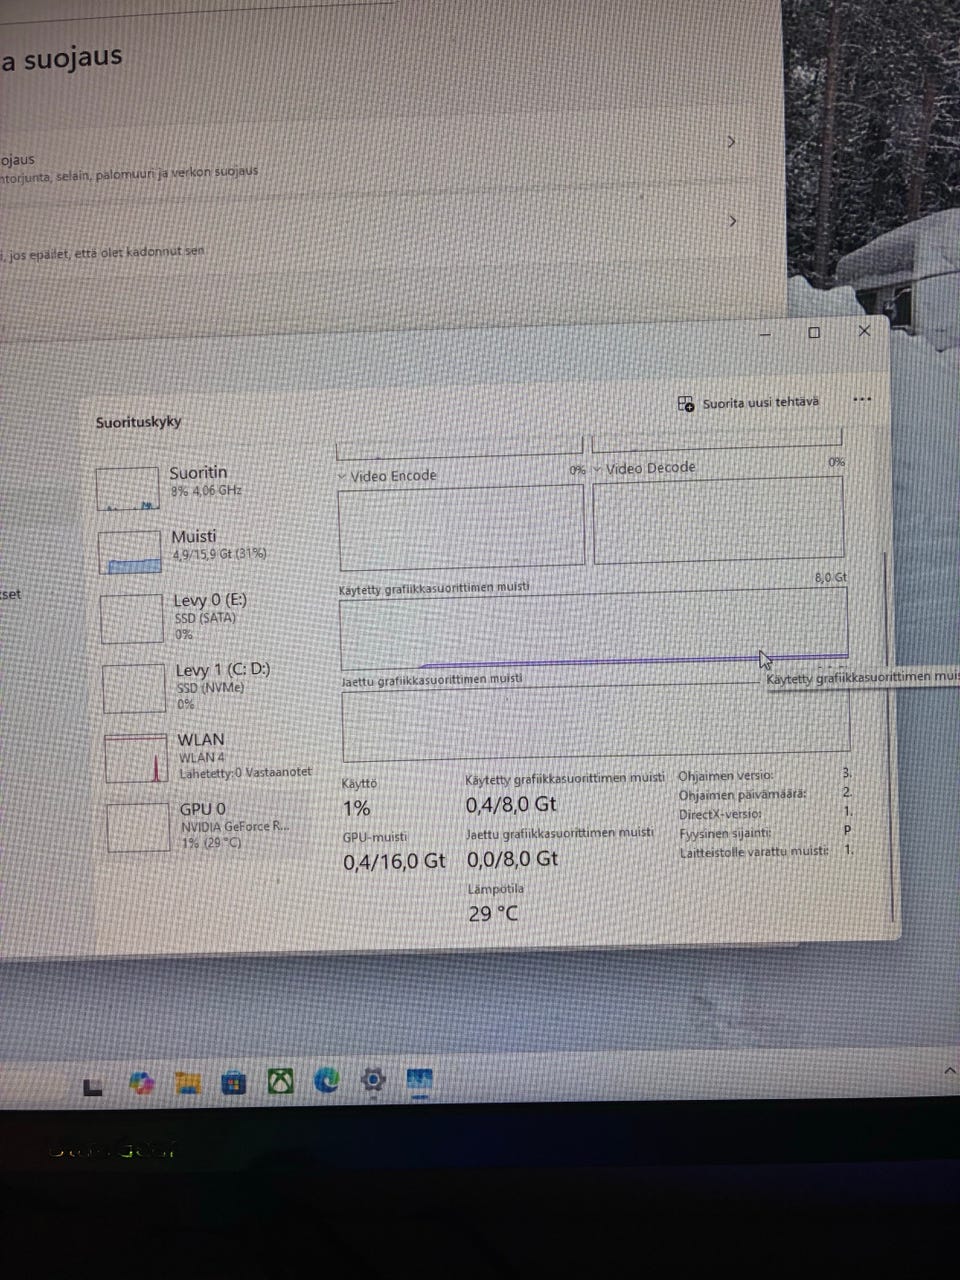Screen dimensions: 960x1280
Task: Click the Ohjaimen versio label
Action: 726,776
